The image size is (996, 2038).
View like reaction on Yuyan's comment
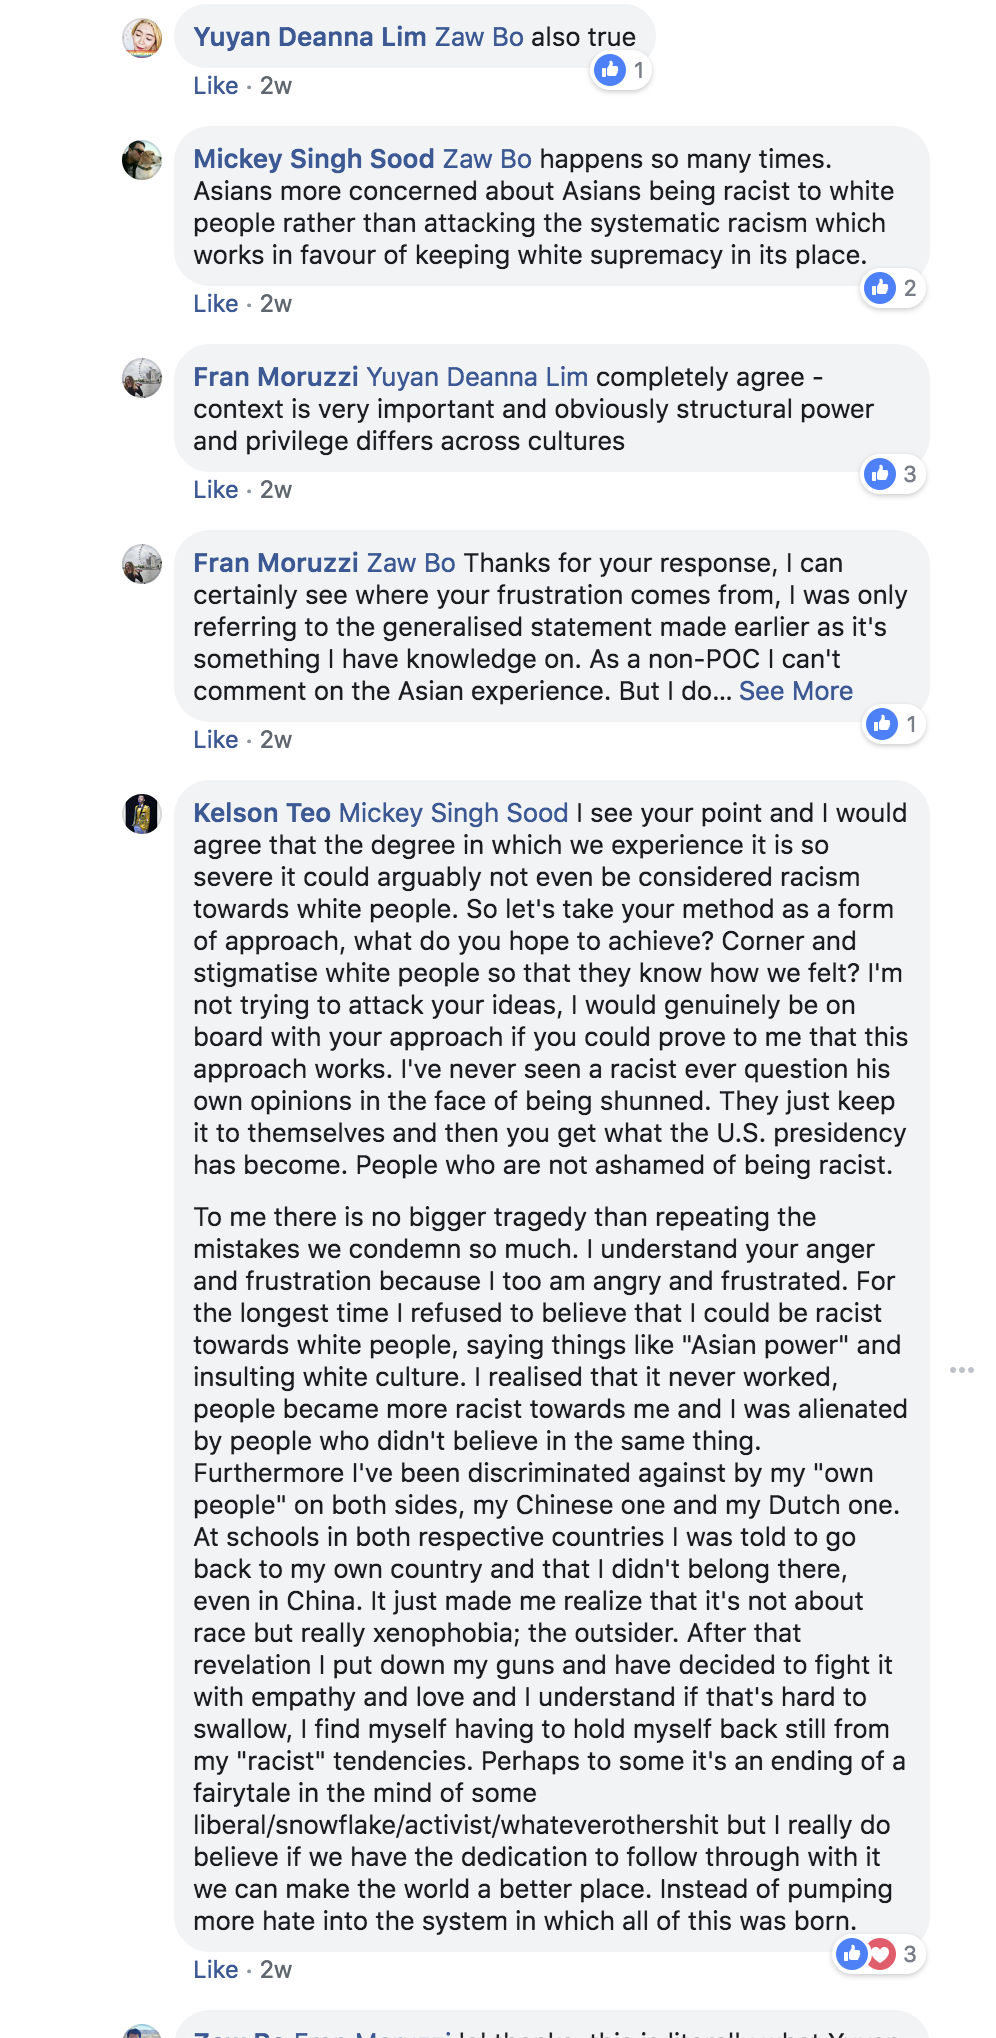[x=621, y=70]
